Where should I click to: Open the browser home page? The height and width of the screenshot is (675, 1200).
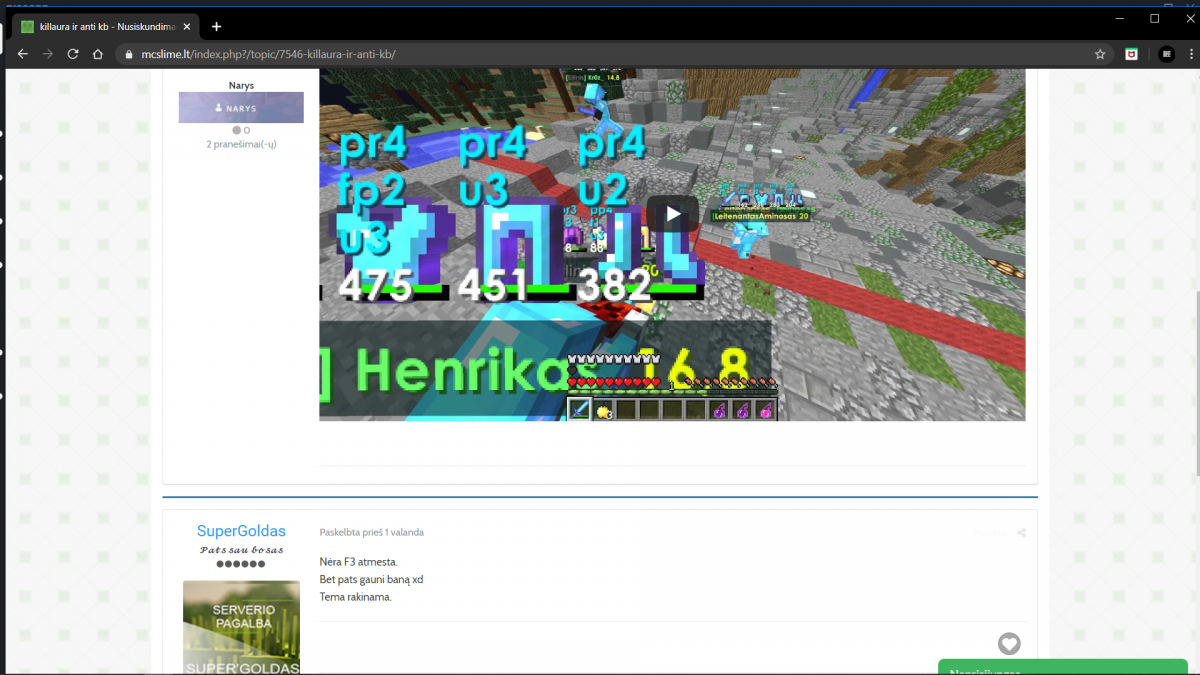tap(98, 54)
